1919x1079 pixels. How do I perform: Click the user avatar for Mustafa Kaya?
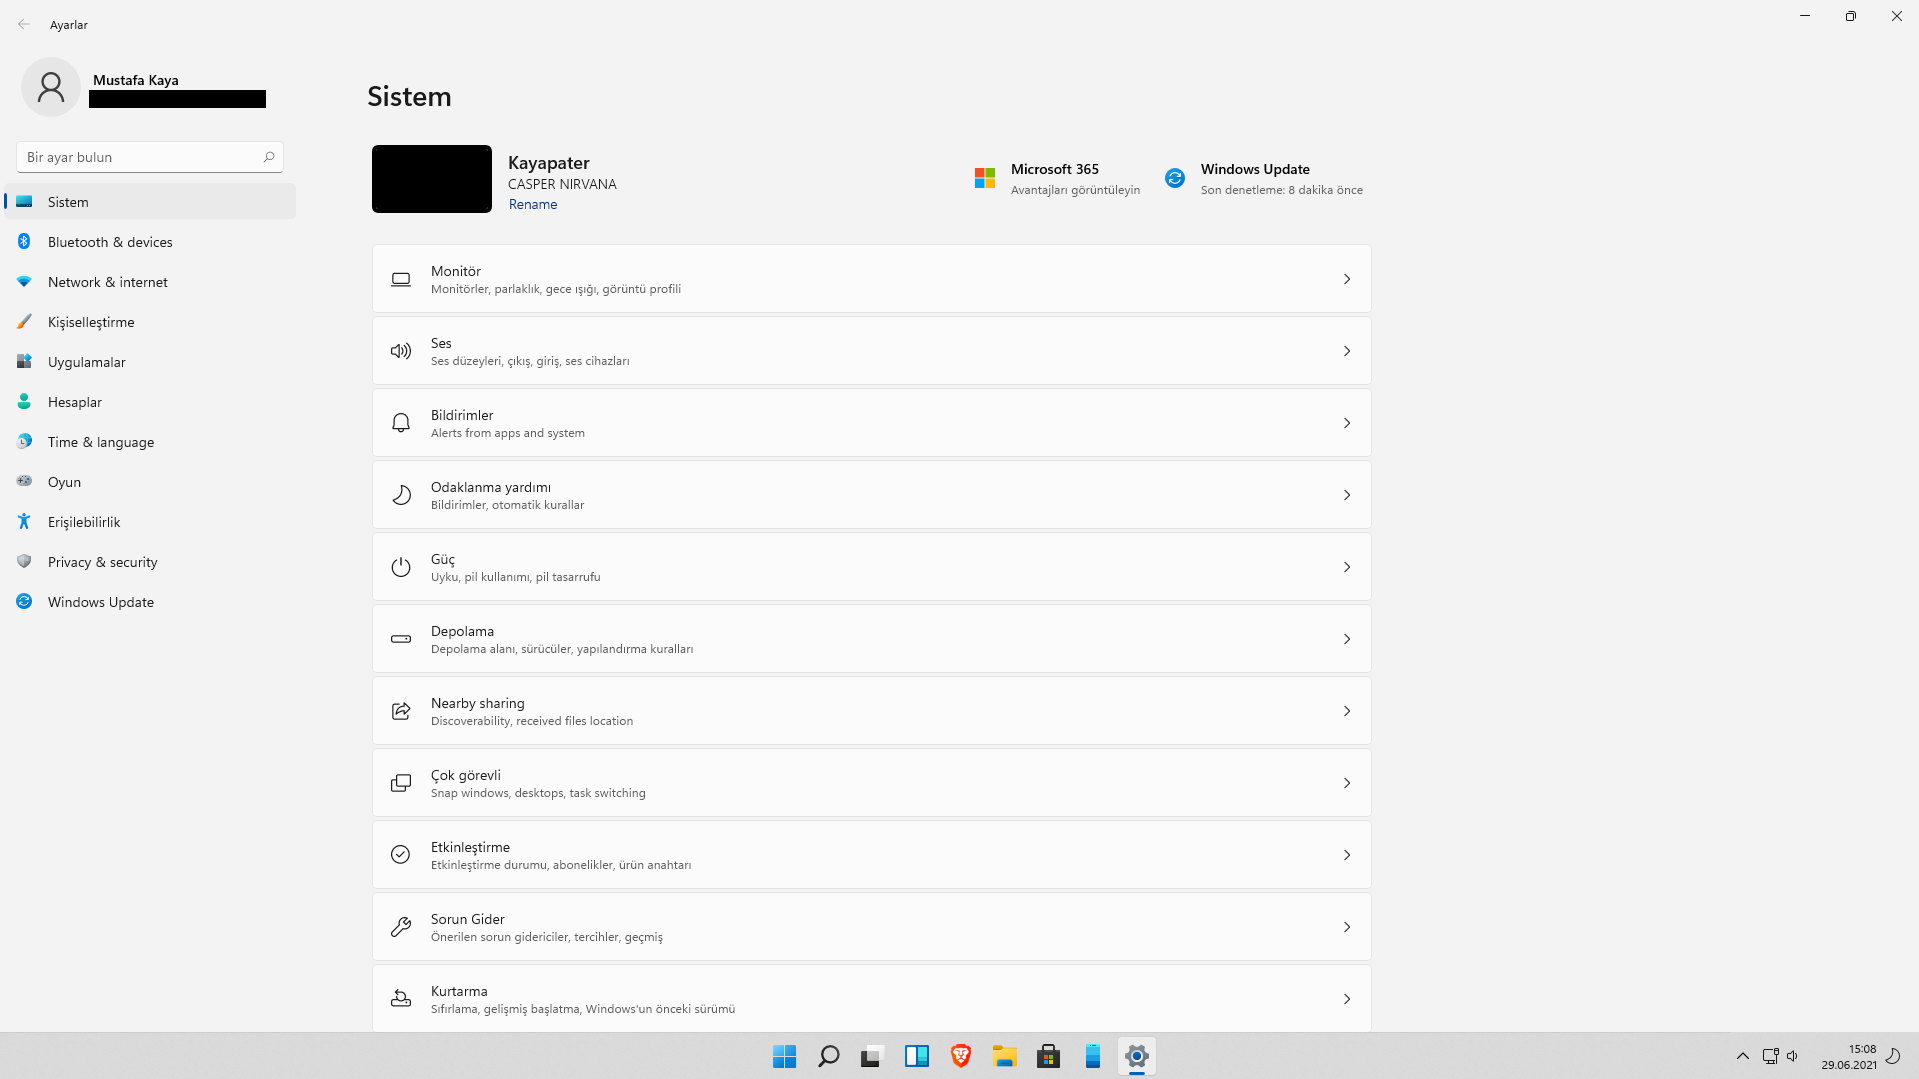[x=51, y=87]
